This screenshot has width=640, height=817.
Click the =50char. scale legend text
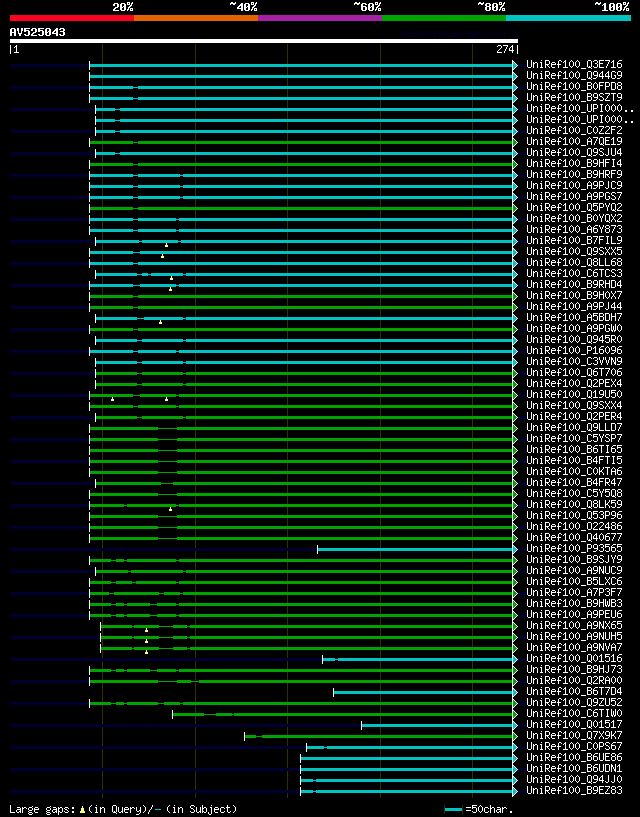pyautogui.click(x=489, y=810)
